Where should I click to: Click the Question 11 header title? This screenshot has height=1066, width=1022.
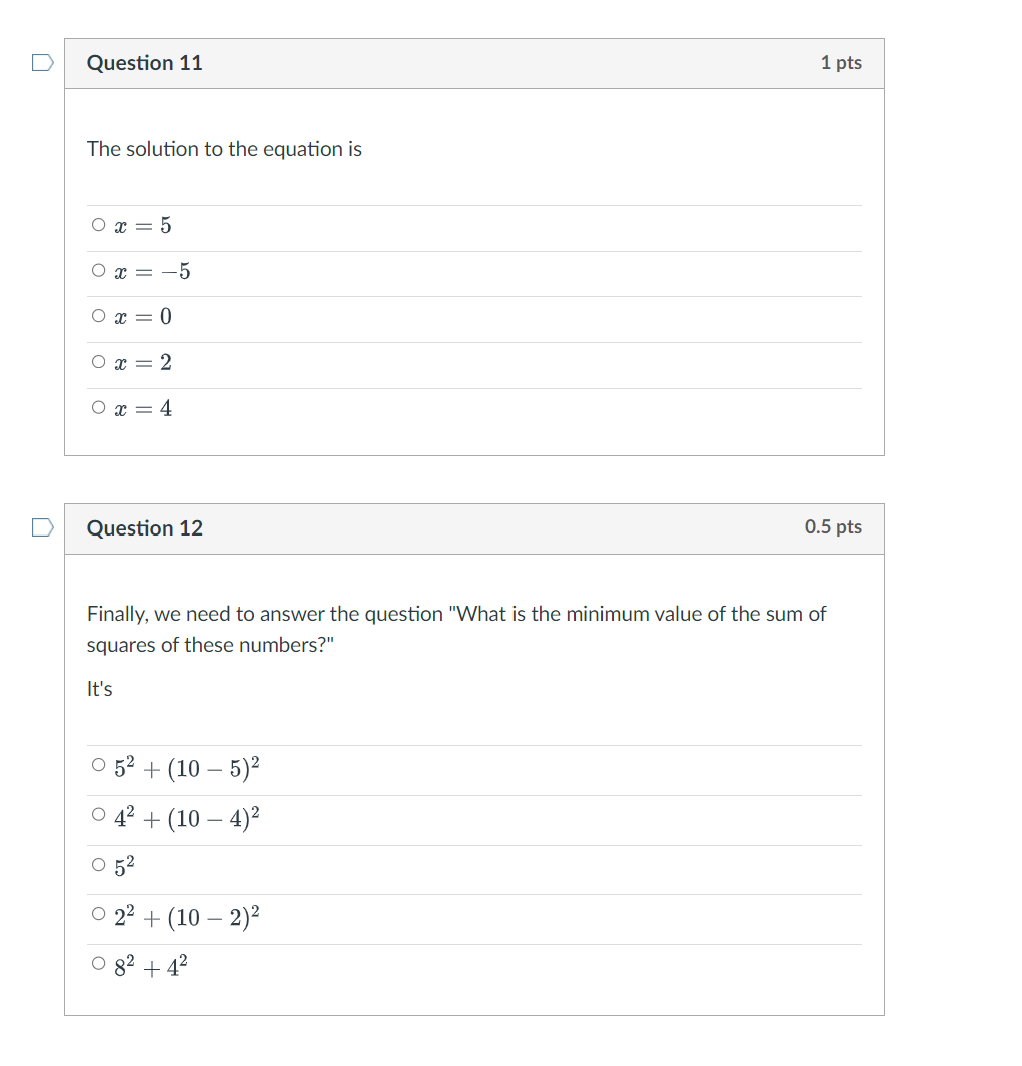(x=145, y=62)
